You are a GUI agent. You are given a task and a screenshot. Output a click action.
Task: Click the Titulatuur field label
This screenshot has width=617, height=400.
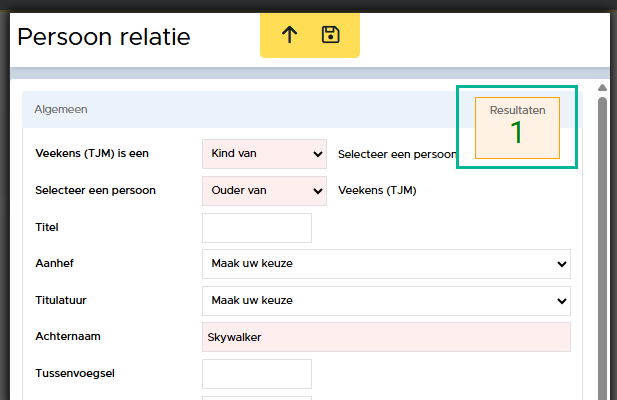pos(61,300)
